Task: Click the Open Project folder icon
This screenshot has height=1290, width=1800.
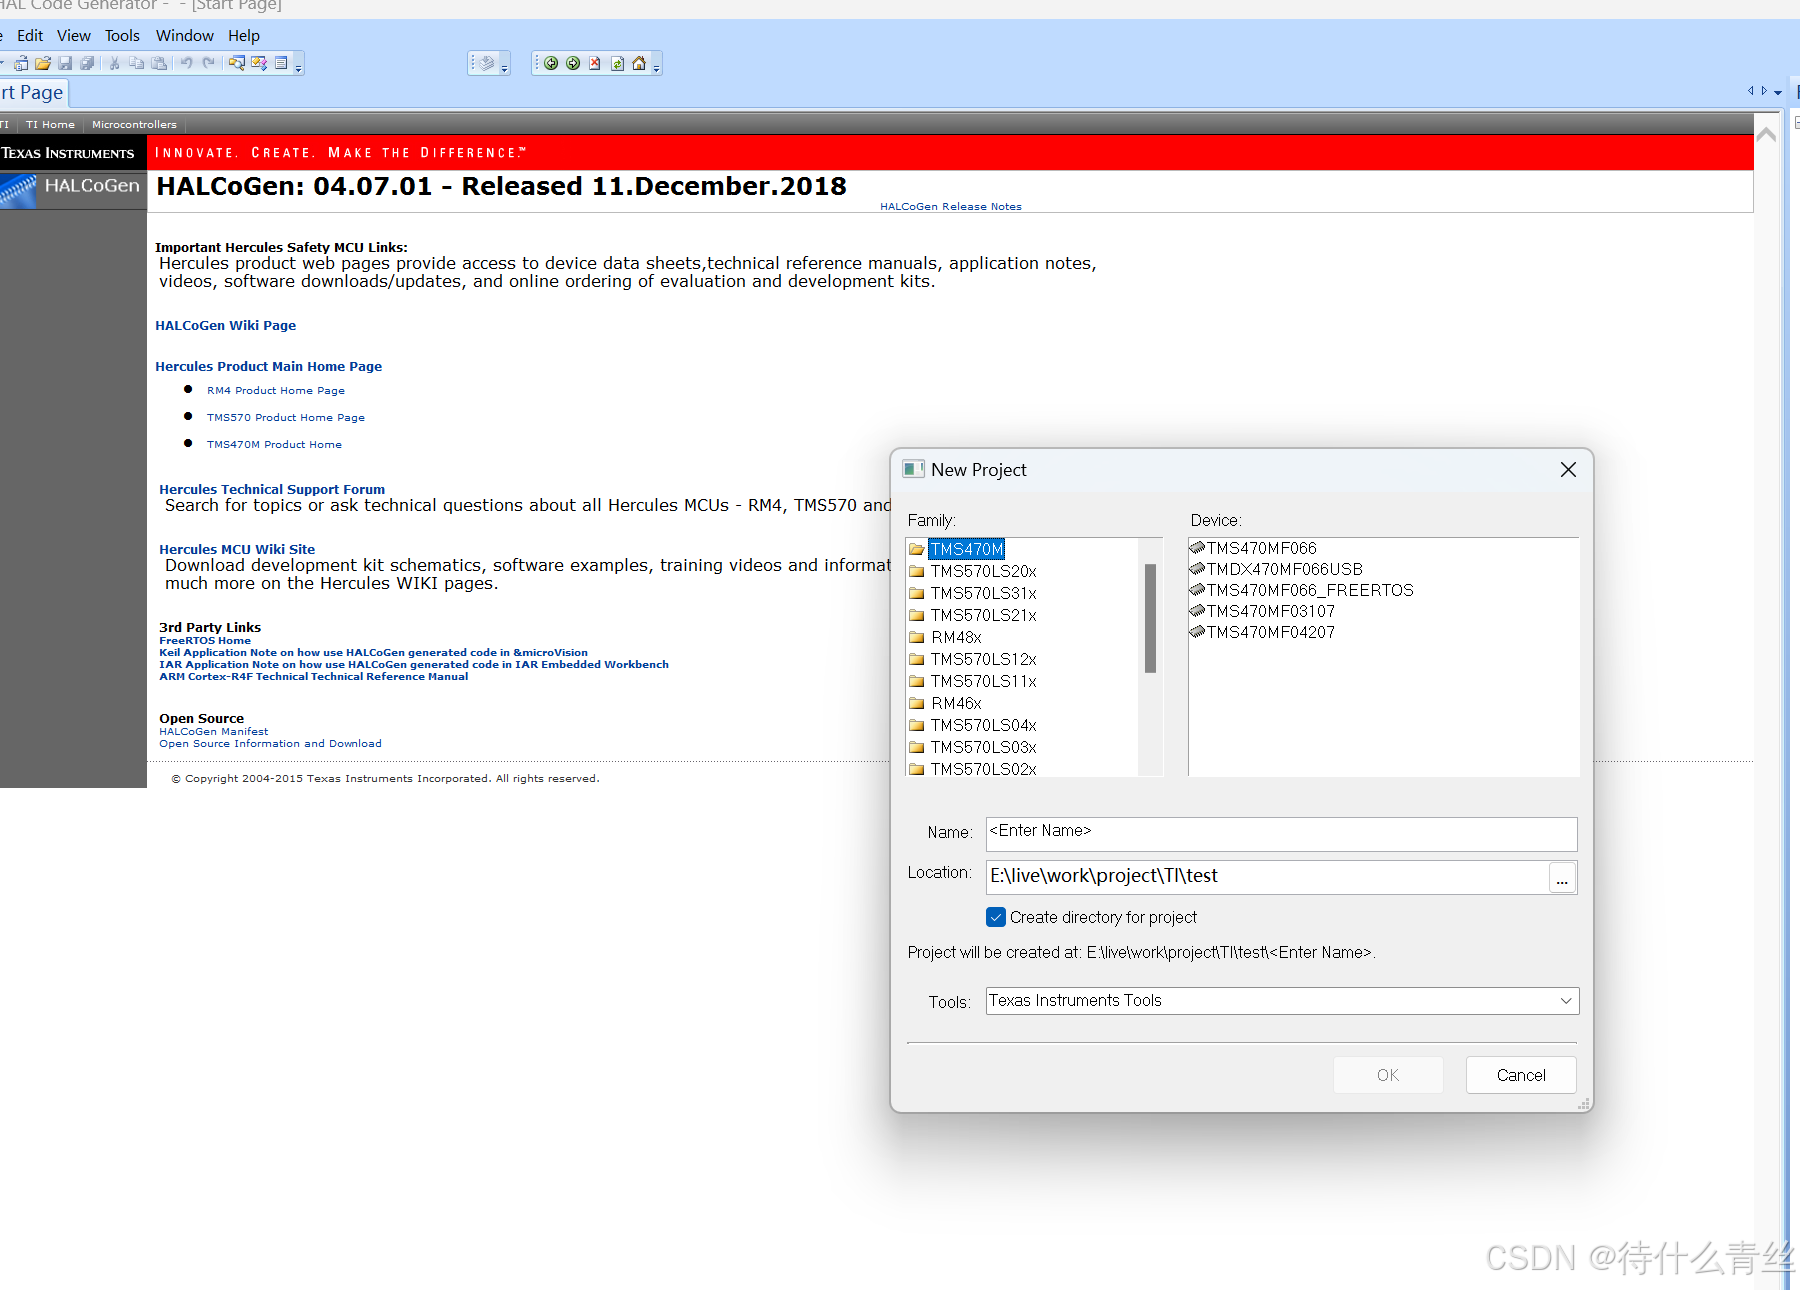Action: tap(43, 63)
